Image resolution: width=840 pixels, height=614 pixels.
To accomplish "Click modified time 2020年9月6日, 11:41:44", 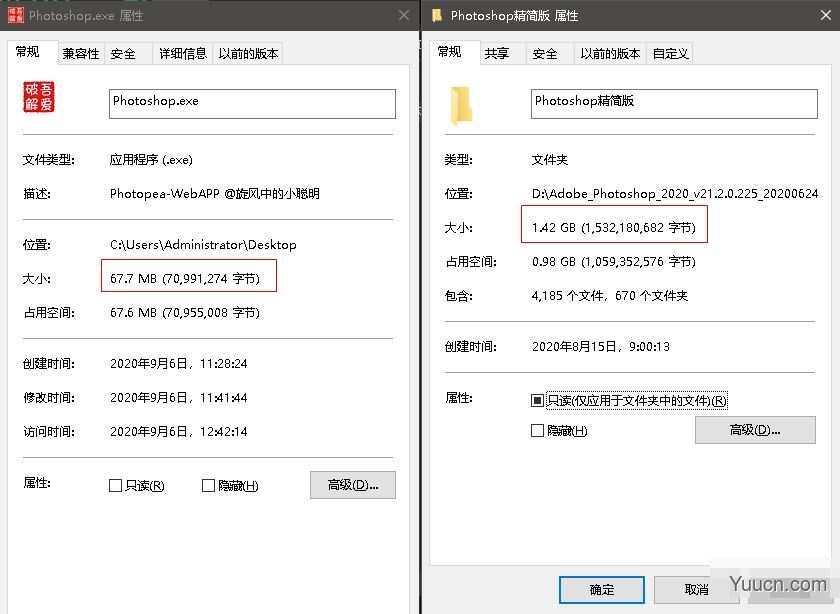I will click(x=178, y=398).
